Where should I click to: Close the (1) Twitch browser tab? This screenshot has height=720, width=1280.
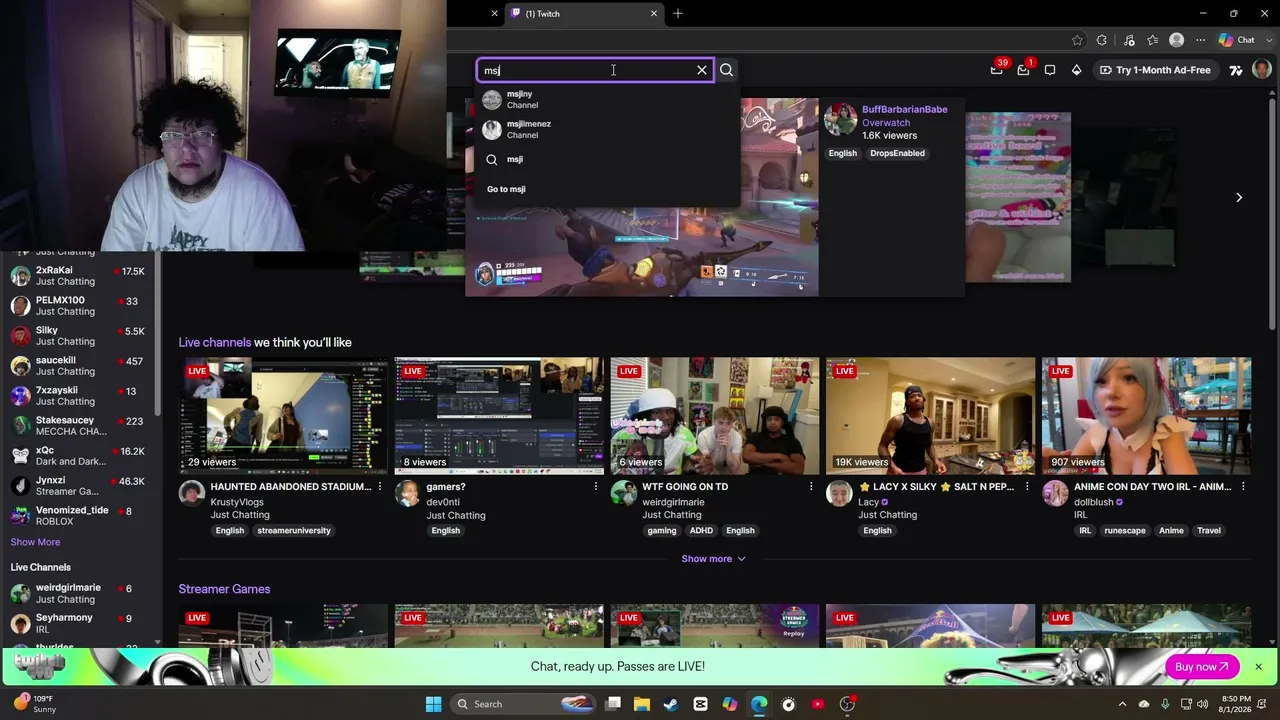point(654,13)
